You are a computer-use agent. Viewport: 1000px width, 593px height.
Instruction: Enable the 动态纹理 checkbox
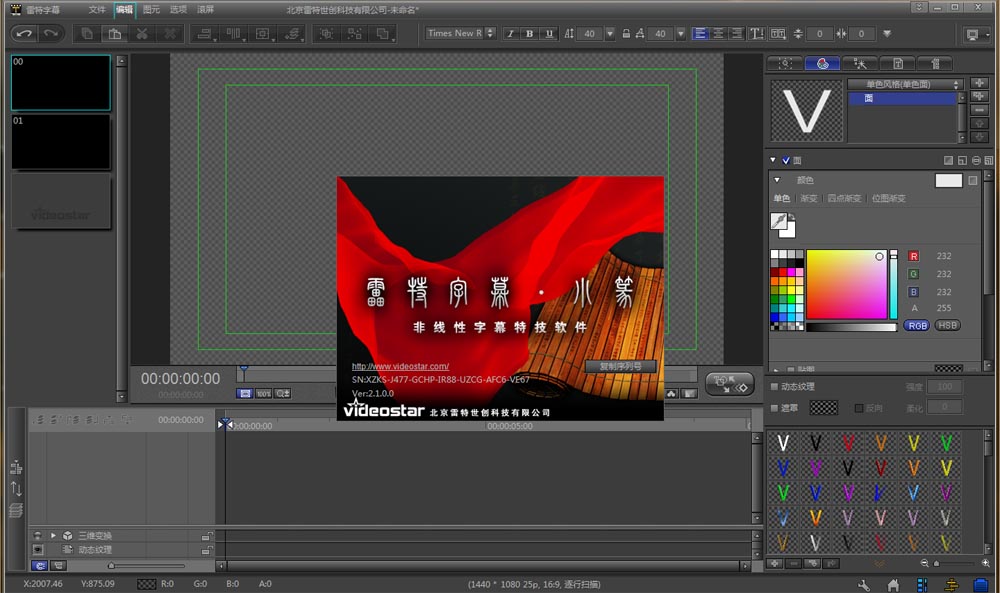tap(775, 386)
